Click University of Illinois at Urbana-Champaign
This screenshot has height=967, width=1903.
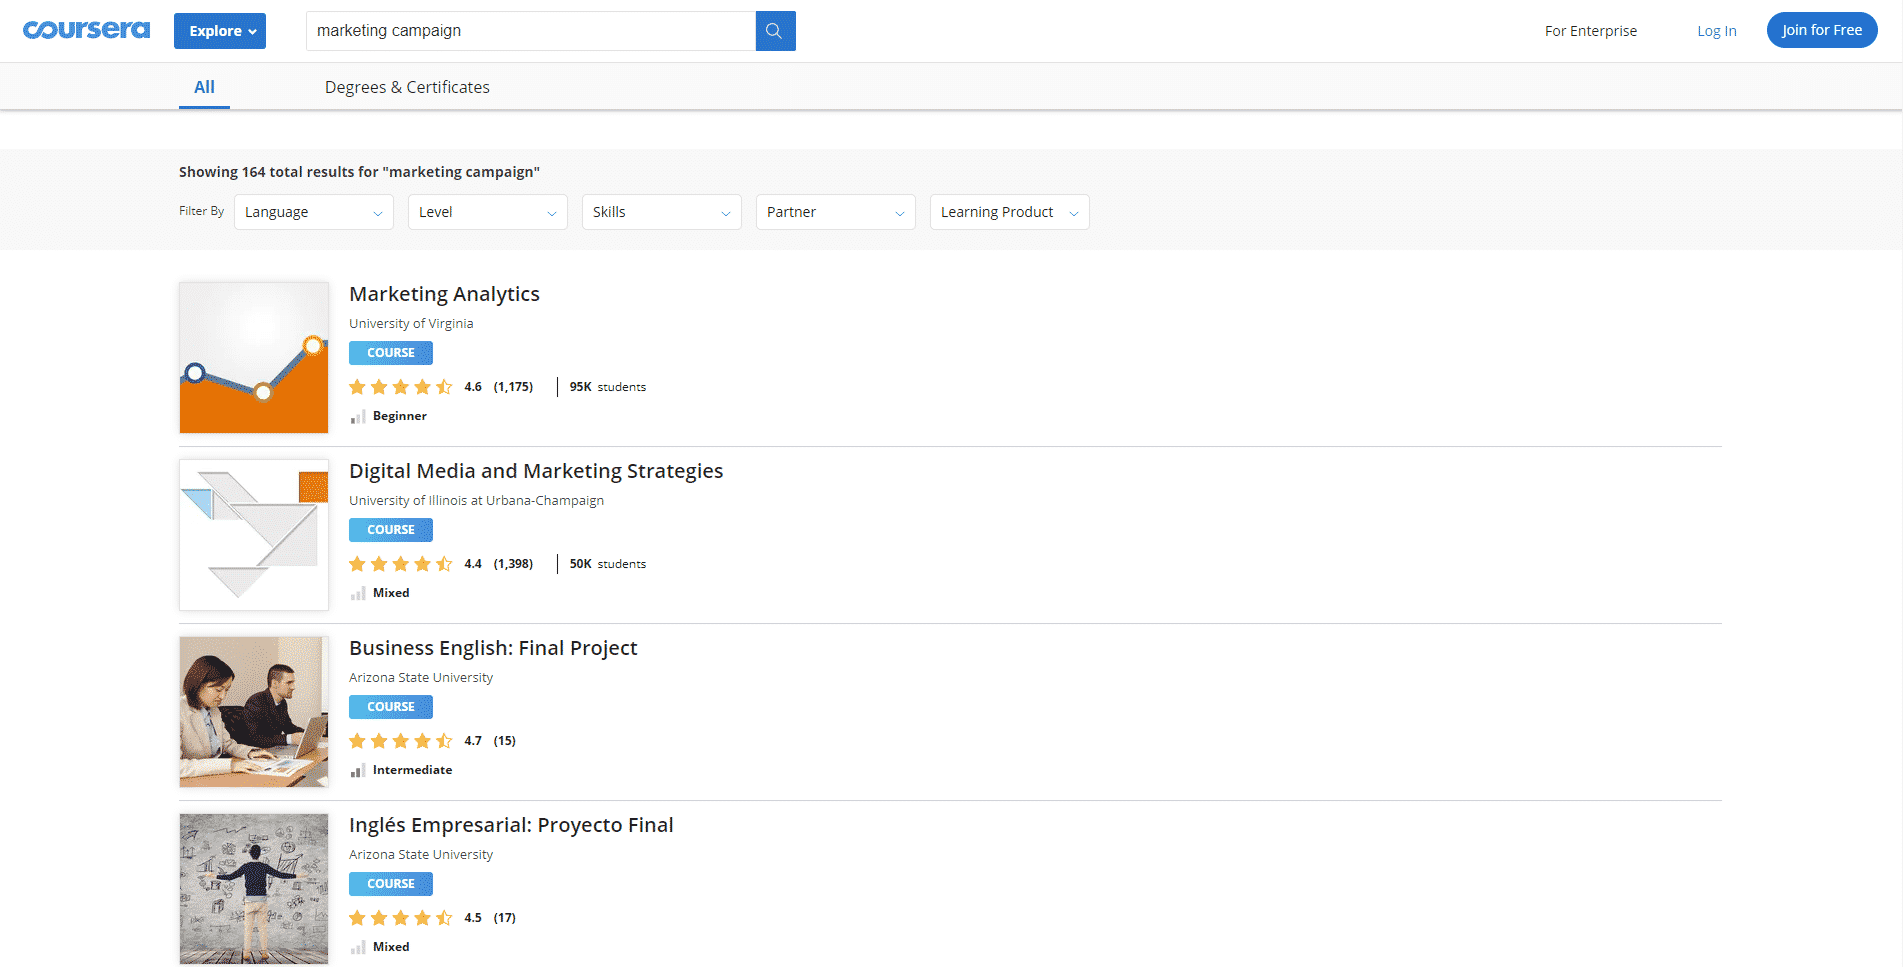[x=476, y=501]
